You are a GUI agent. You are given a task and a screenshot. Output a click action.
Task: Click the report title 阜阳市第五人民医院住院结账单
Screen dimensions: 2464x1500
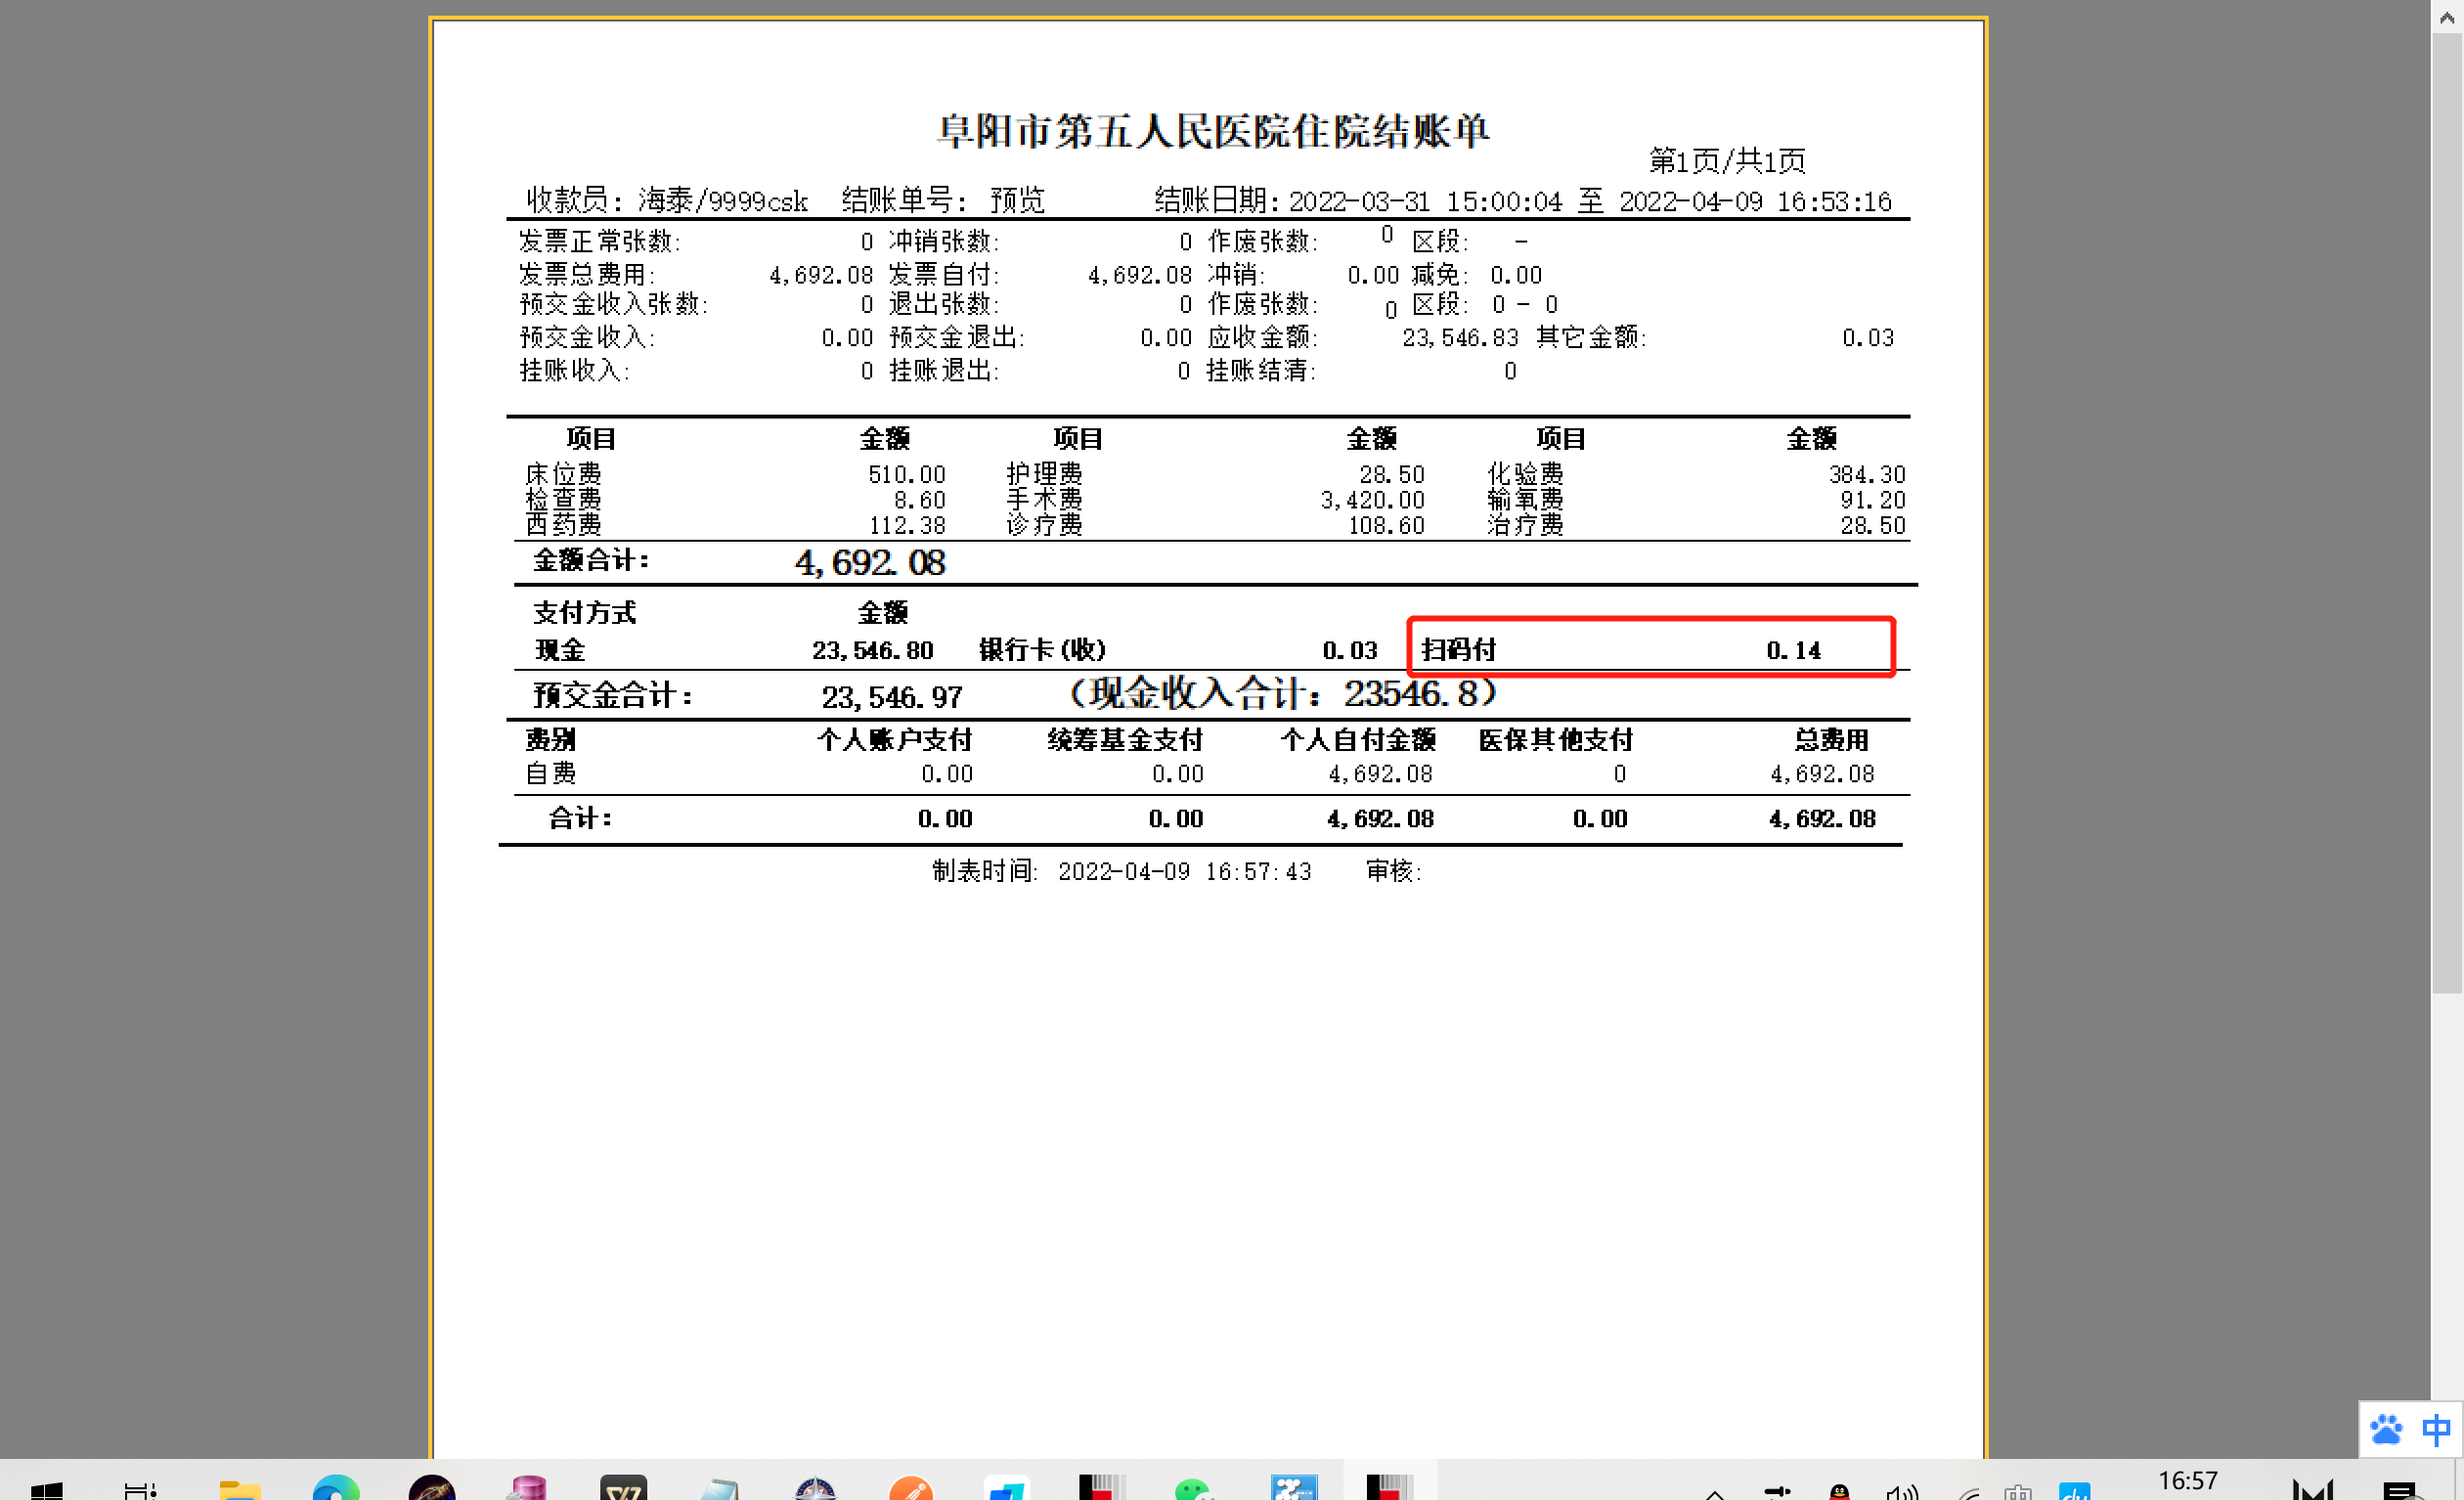1213,131
